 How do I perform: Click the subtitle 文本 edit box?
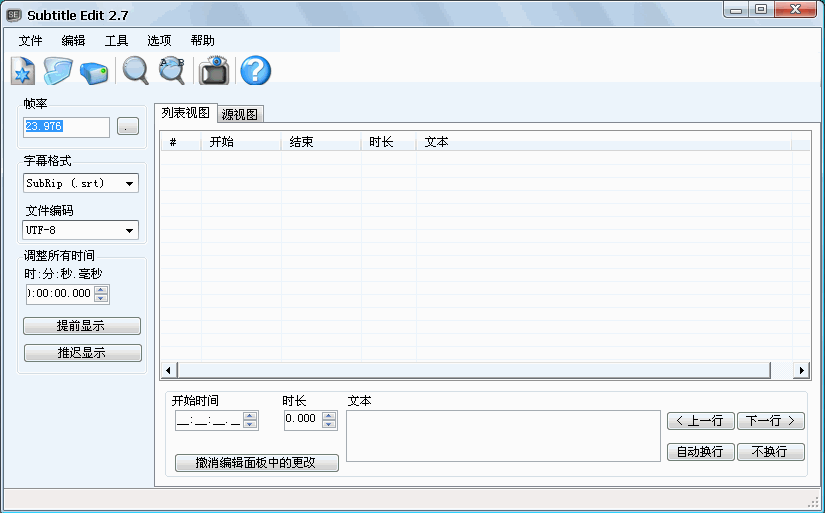[504, 436]
